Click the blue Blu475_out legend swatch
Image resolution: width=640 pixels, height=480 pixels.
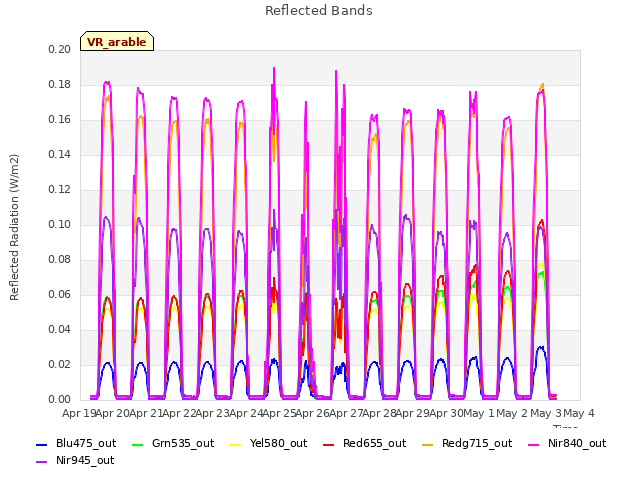pos(42,444)
